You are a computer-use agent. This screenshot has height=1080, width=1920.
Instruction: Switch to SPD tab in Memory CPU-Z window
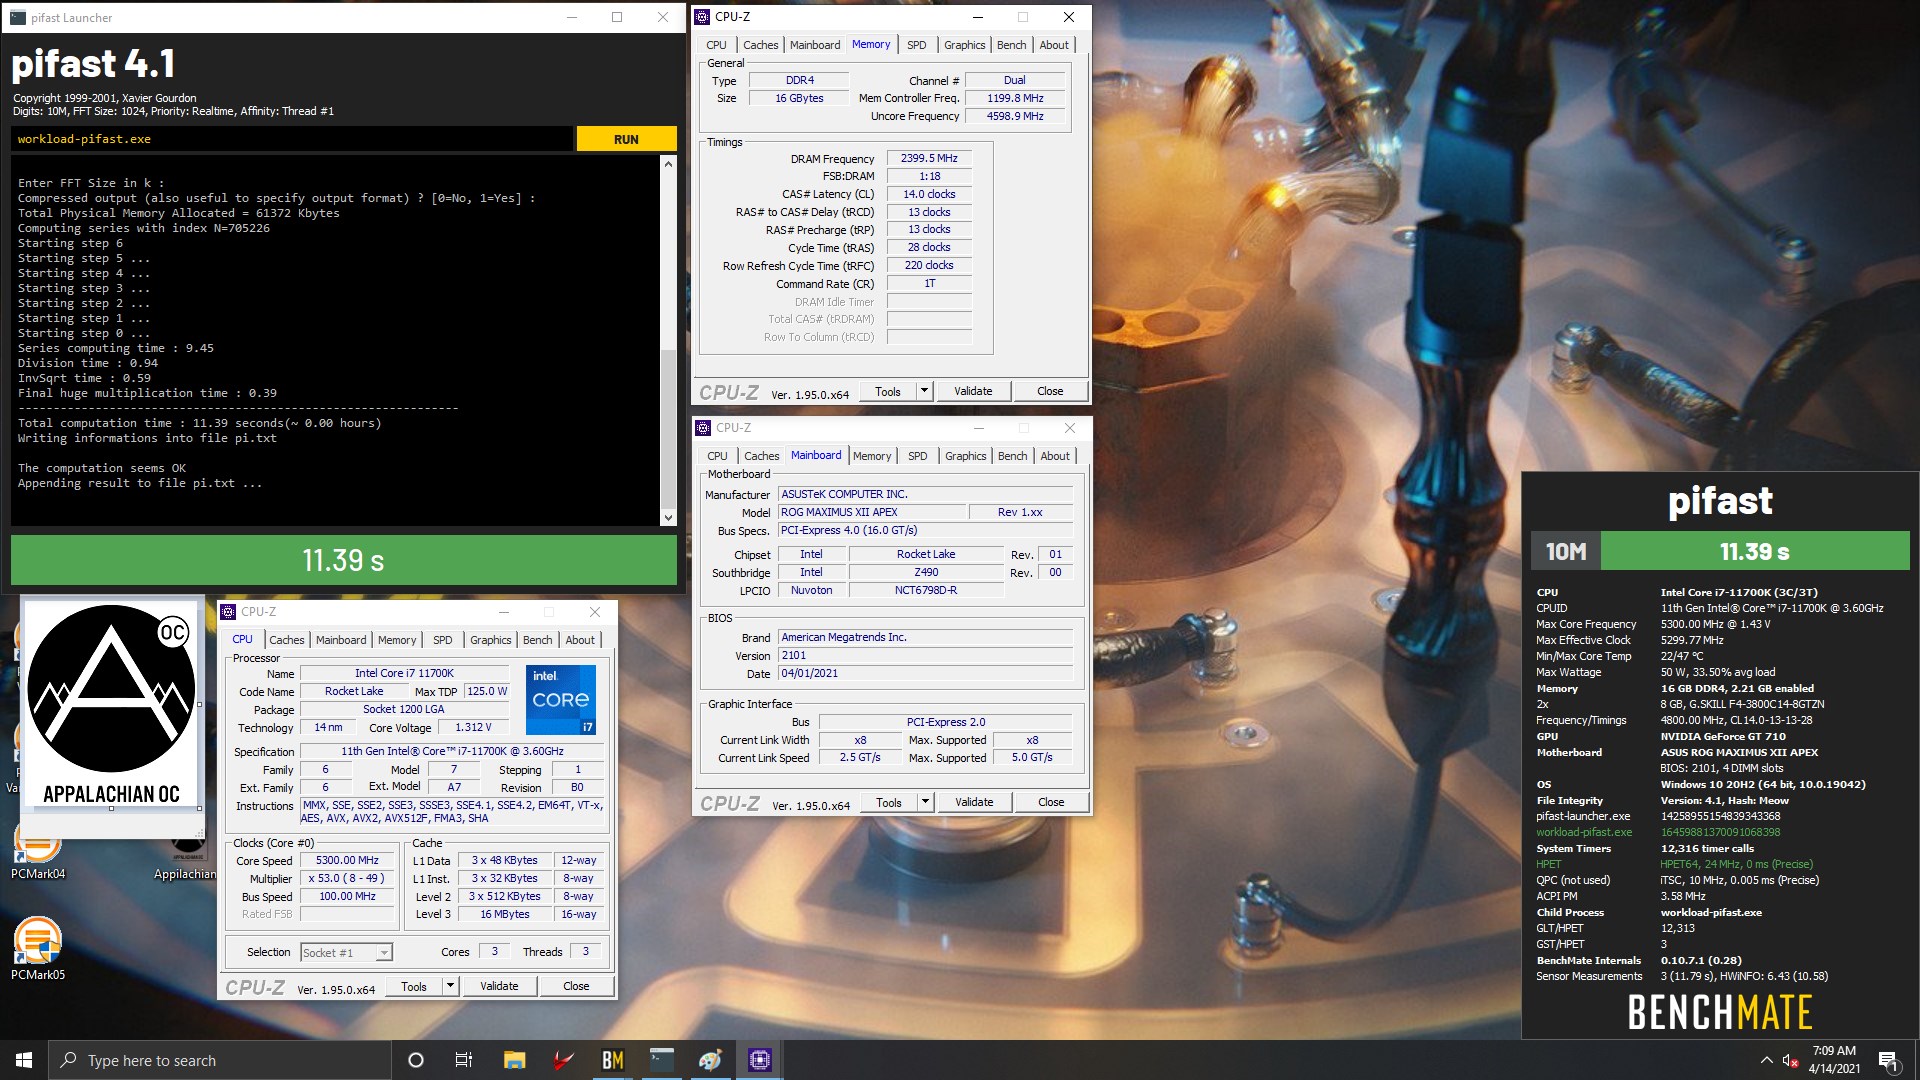point(916,45)
